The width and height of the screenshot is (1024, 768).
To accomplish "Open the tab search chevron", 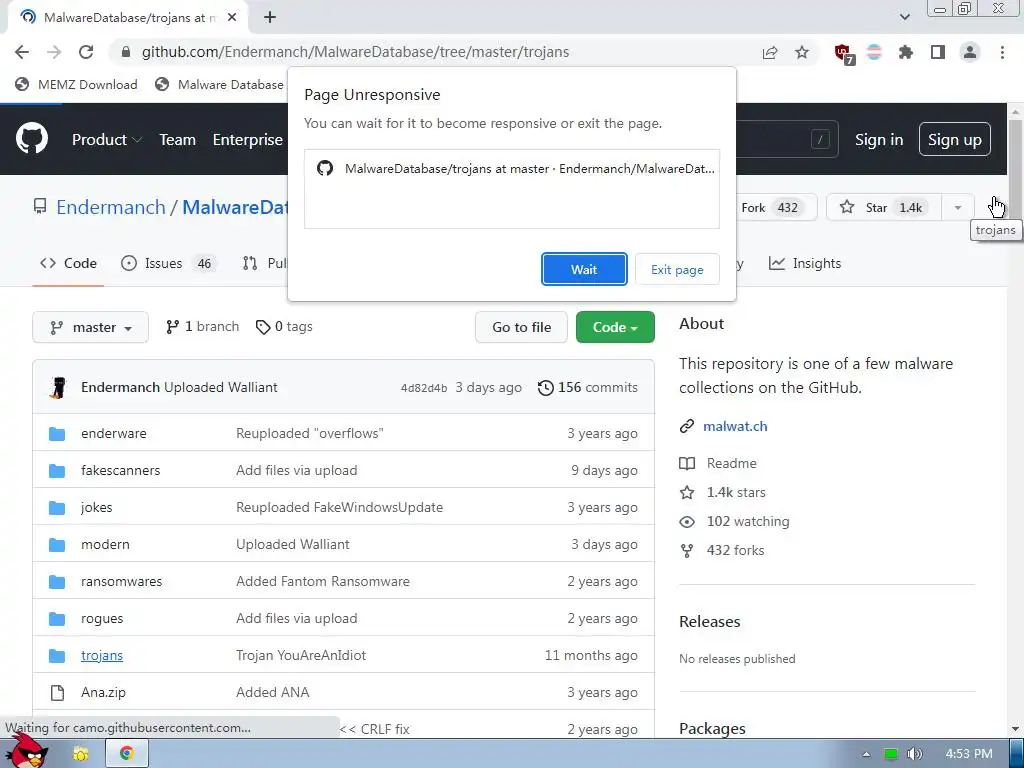I will [904, 17].
